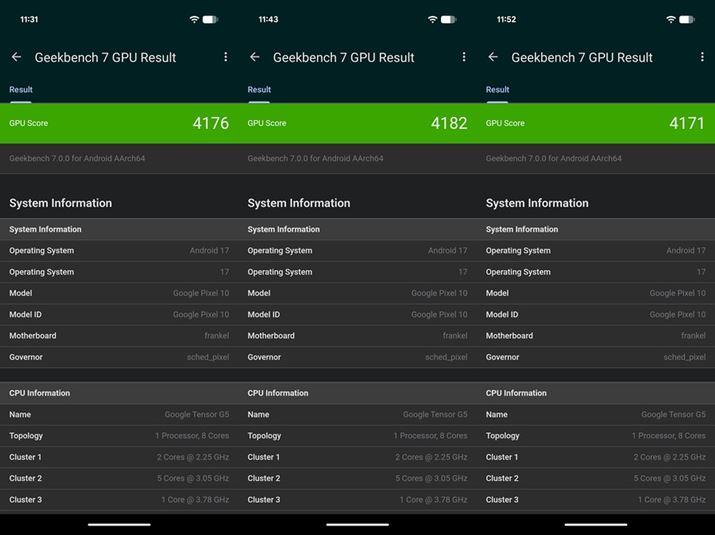The height and width of the screenshot is (535, 715).
Task: Tap back arrow in 11:31 screenshot
Action: click(16, 57)
